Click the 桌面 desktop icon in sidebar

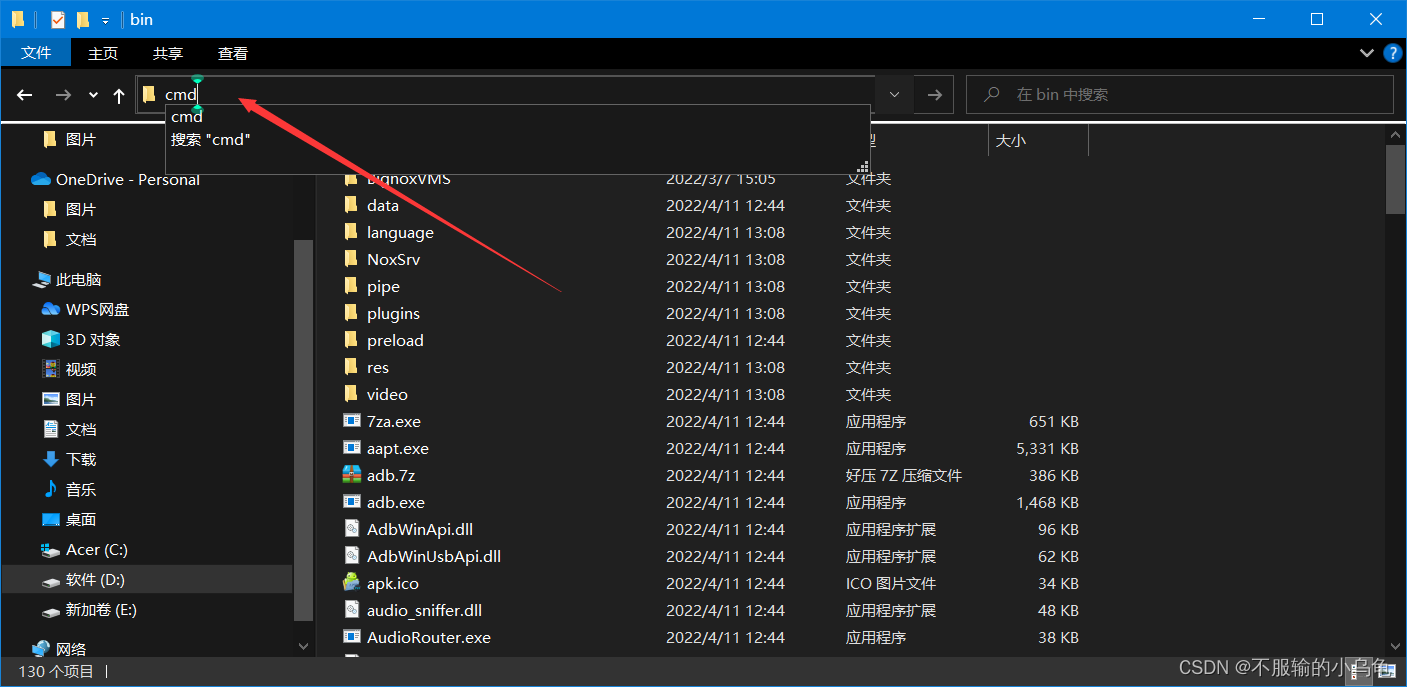pos(51,519)
